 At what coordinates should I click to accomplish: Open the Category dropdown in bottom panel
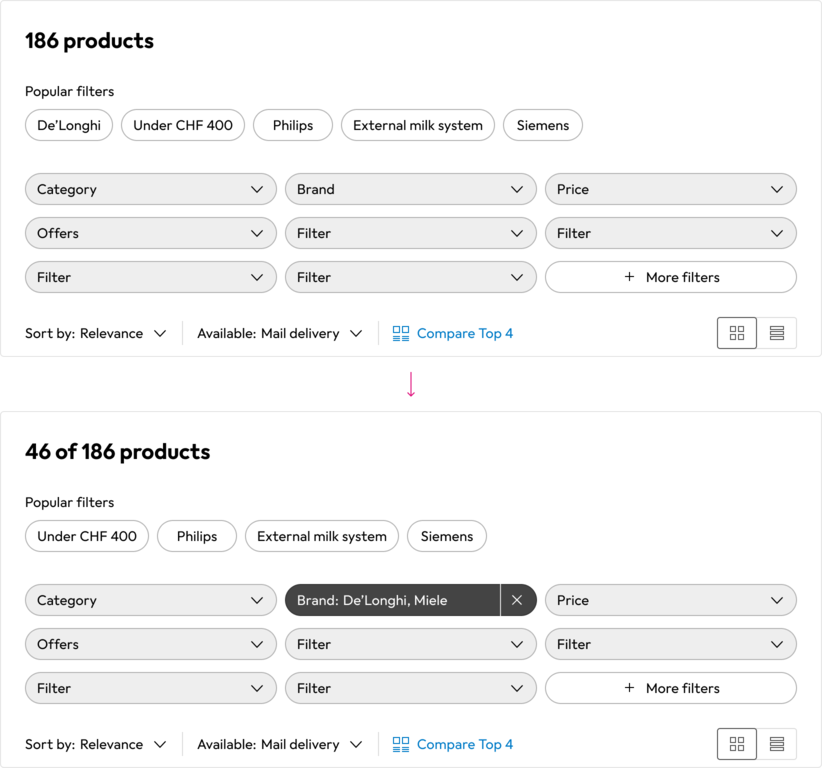coord(151,600)
